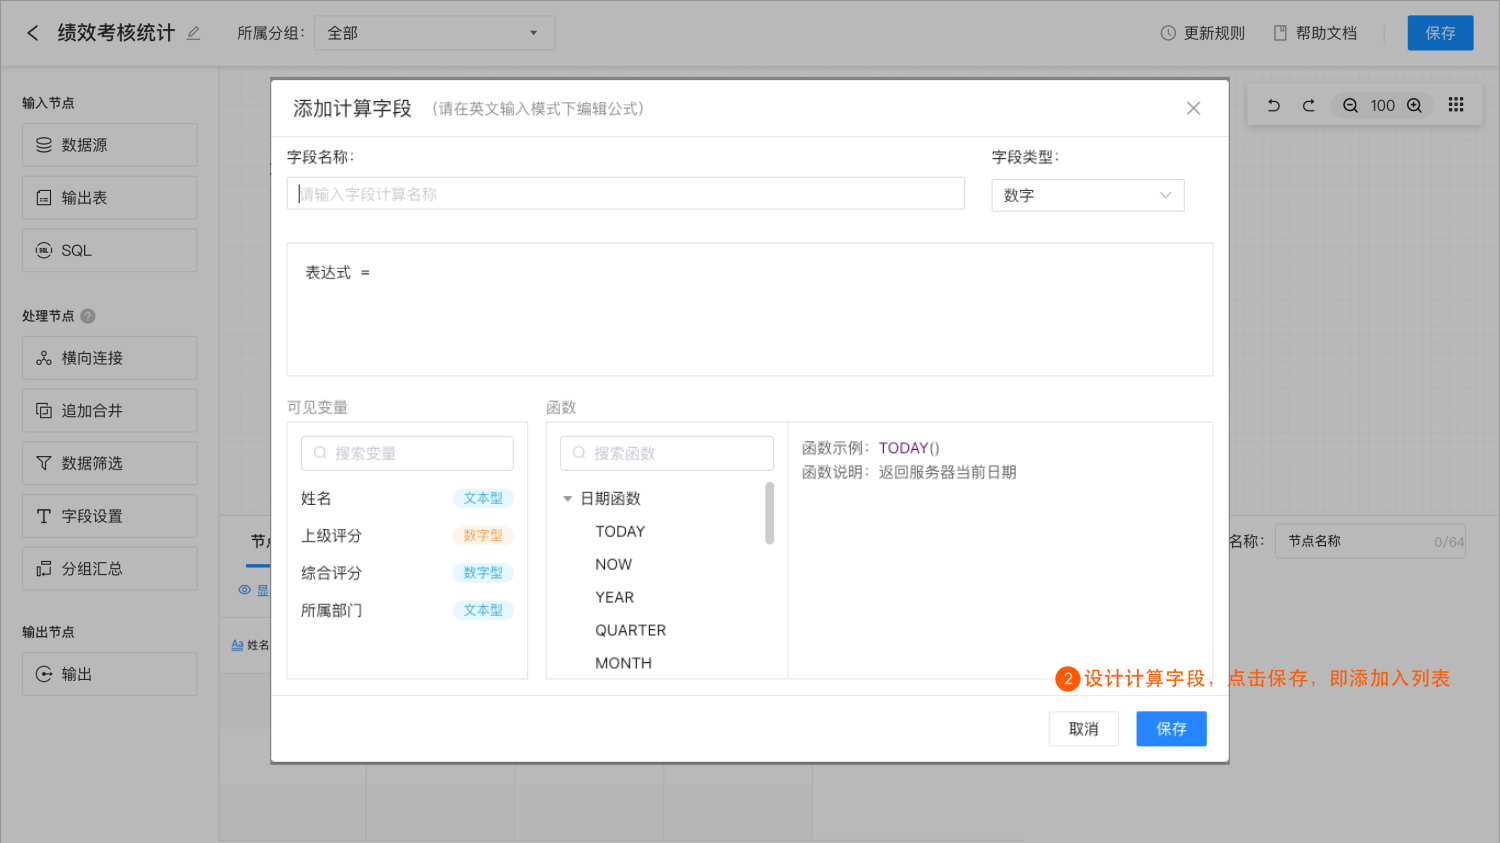Select the MONTH function
Screen dimensions: 1500x843
(623, 663)
